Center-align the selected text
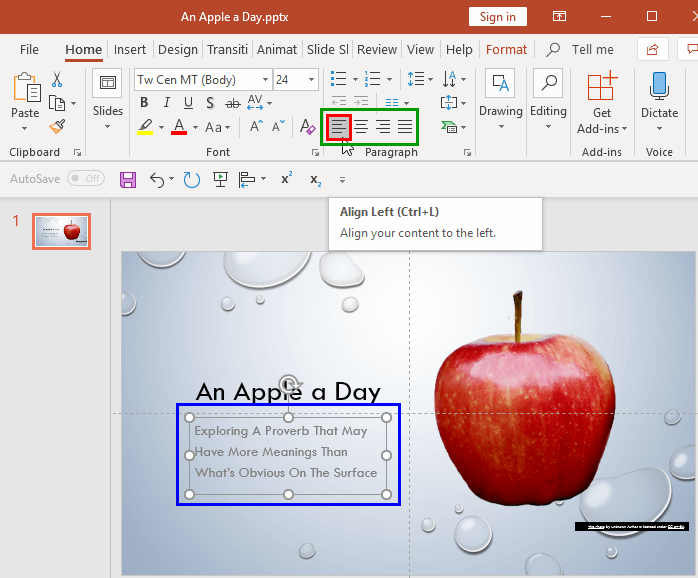The width and height of the screenshot is (698, 578). pyautogui.click(x=362, y=126)
